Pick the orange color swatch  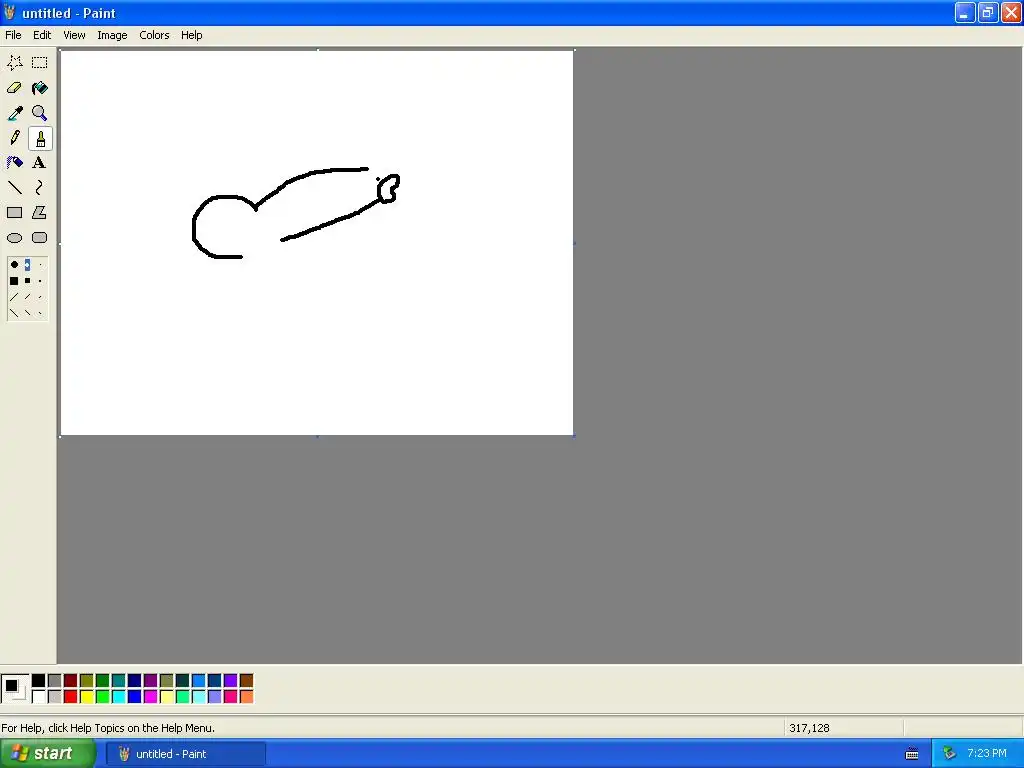click(x=247, y=697)
